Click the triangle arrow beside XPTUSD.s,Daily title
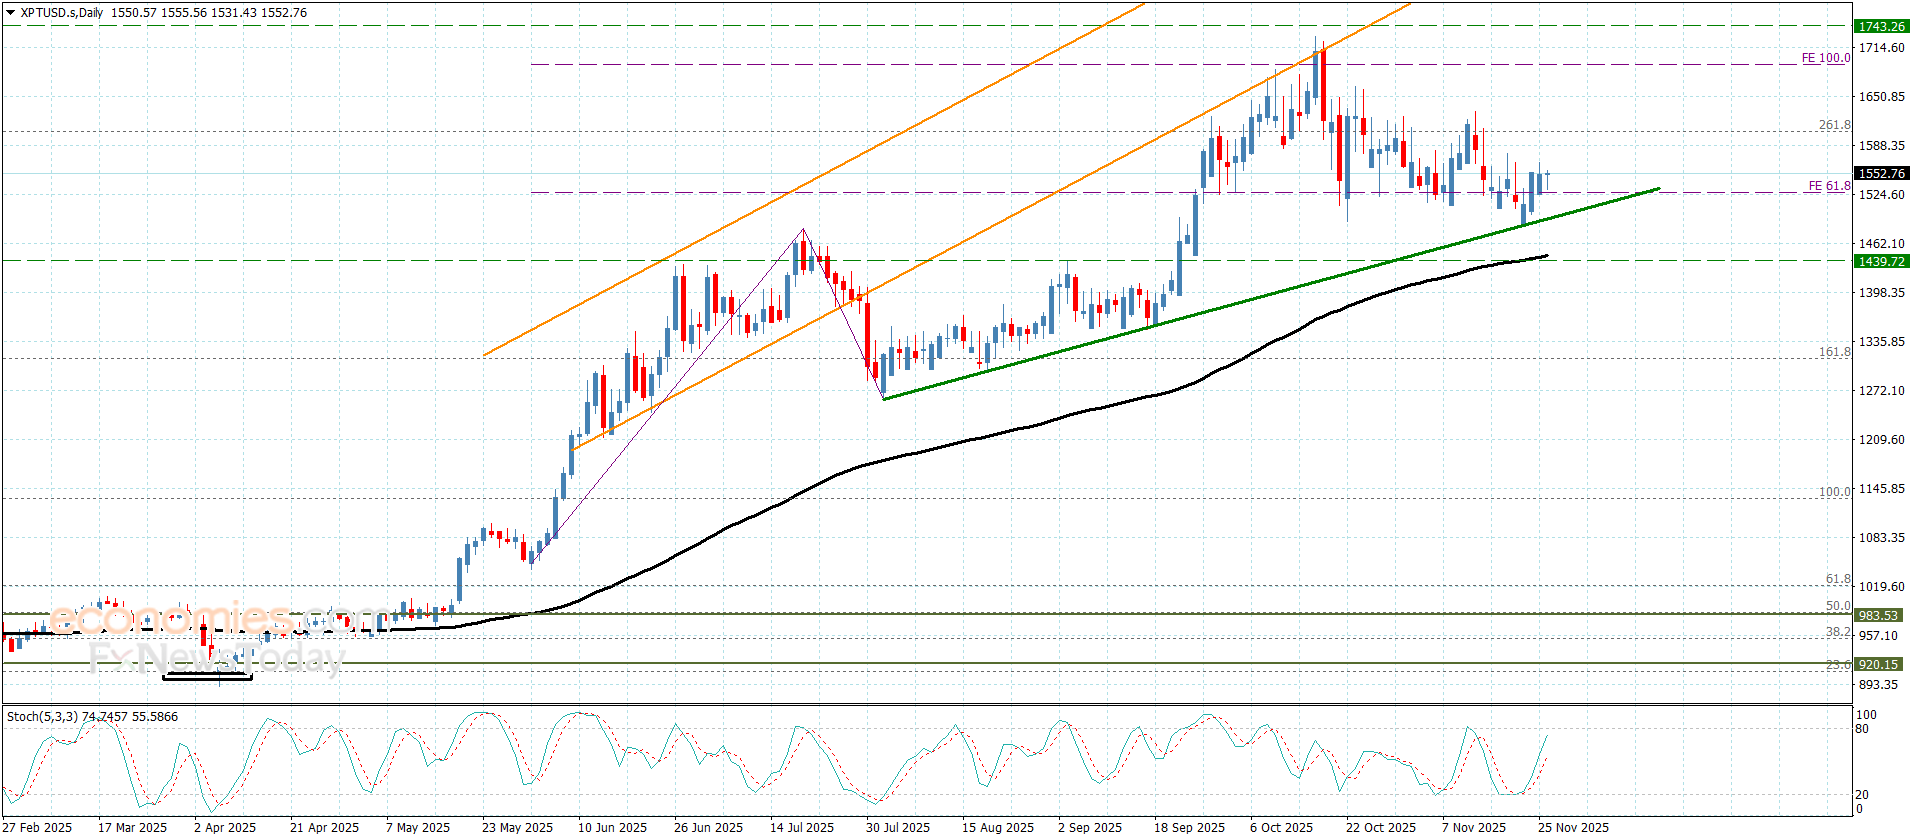Image resolution: width=1916 pixels, height=840 pixels. 11,13
